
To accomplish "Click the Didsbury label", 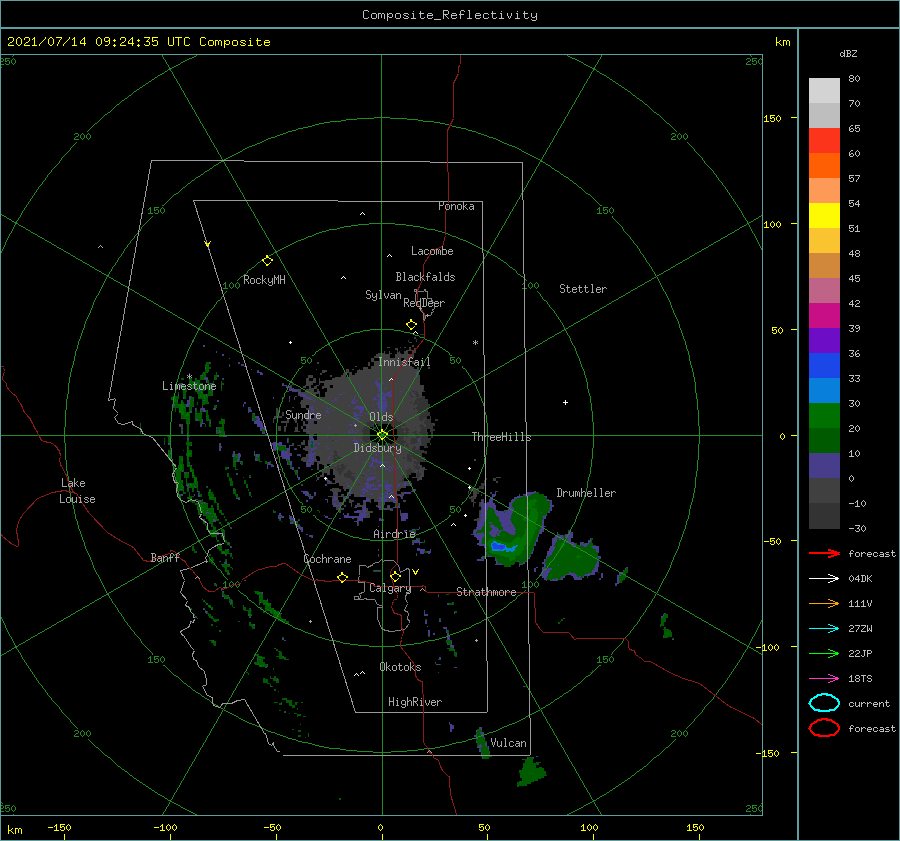I will click(x=378, y=448).
